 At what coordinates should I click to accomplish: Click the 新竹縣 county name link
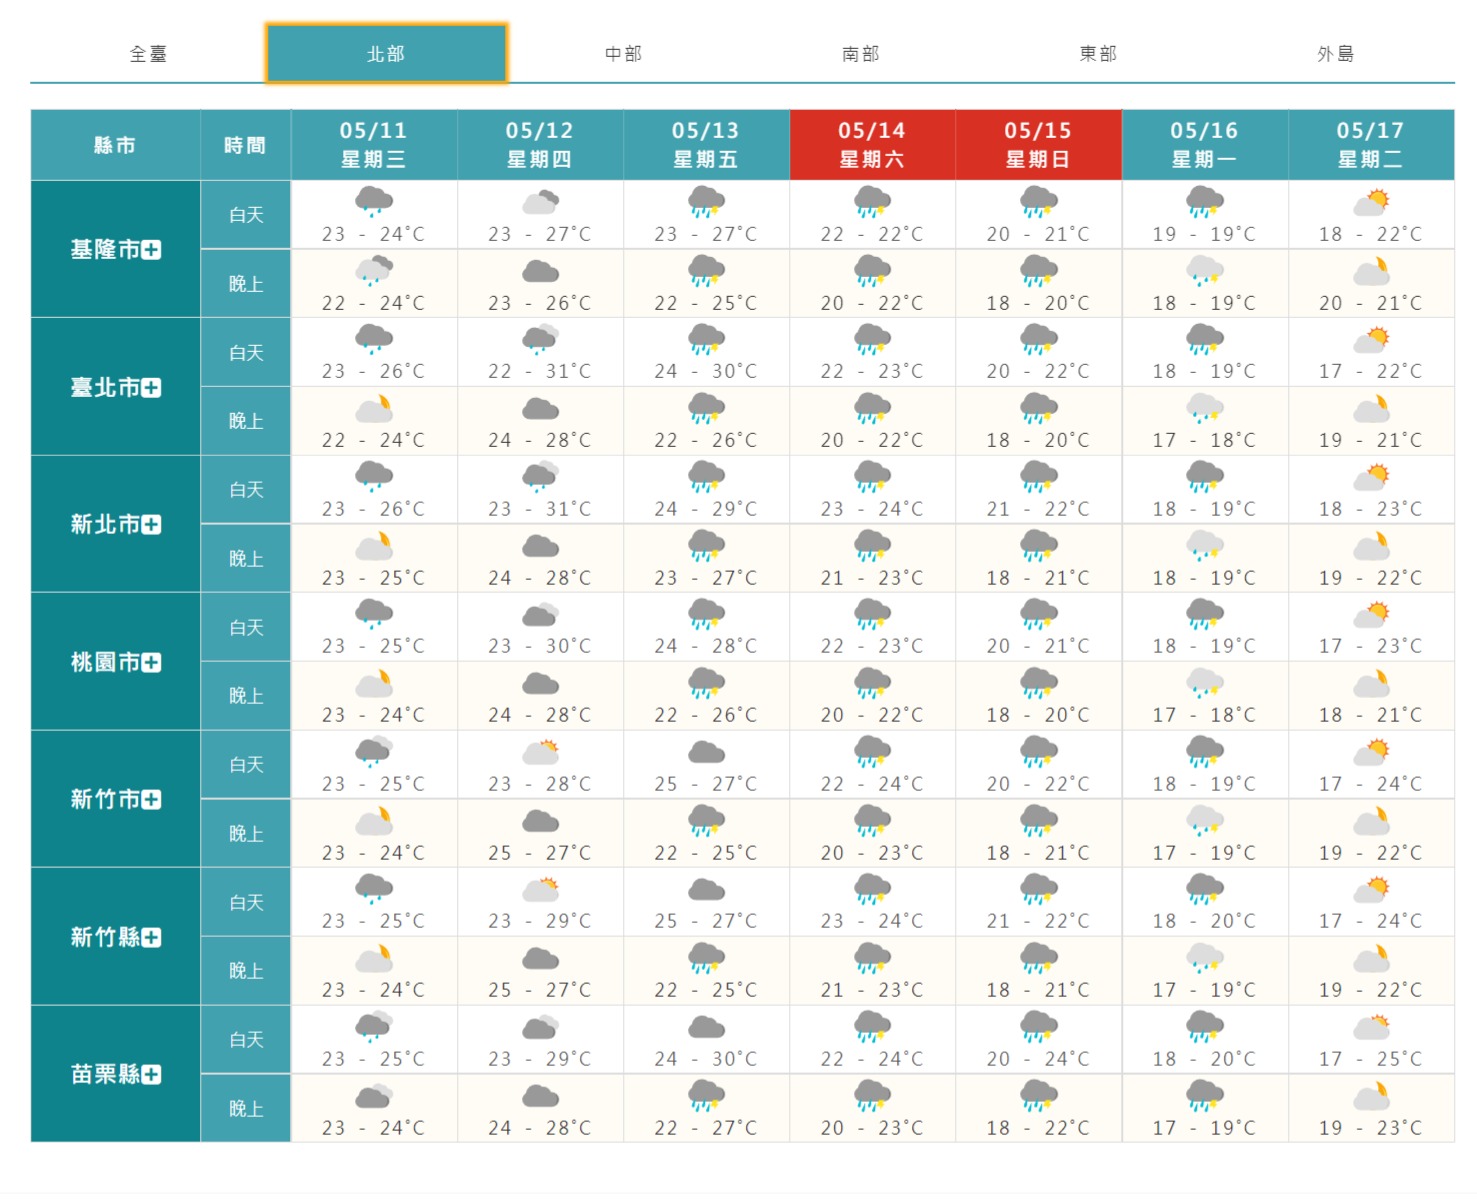coord(105,937)
